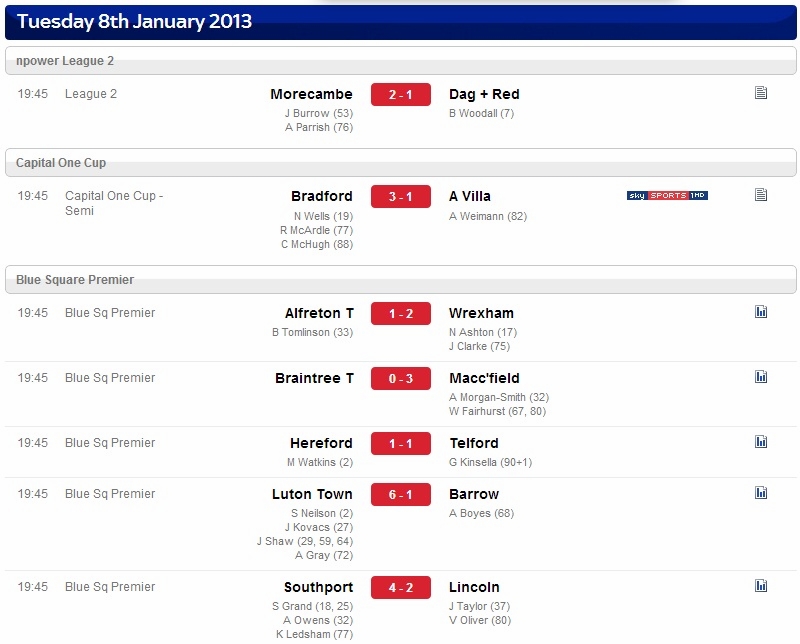Open the Wrexham team link
The width and height of the screenshot is (800, 644).
point(481,313)
